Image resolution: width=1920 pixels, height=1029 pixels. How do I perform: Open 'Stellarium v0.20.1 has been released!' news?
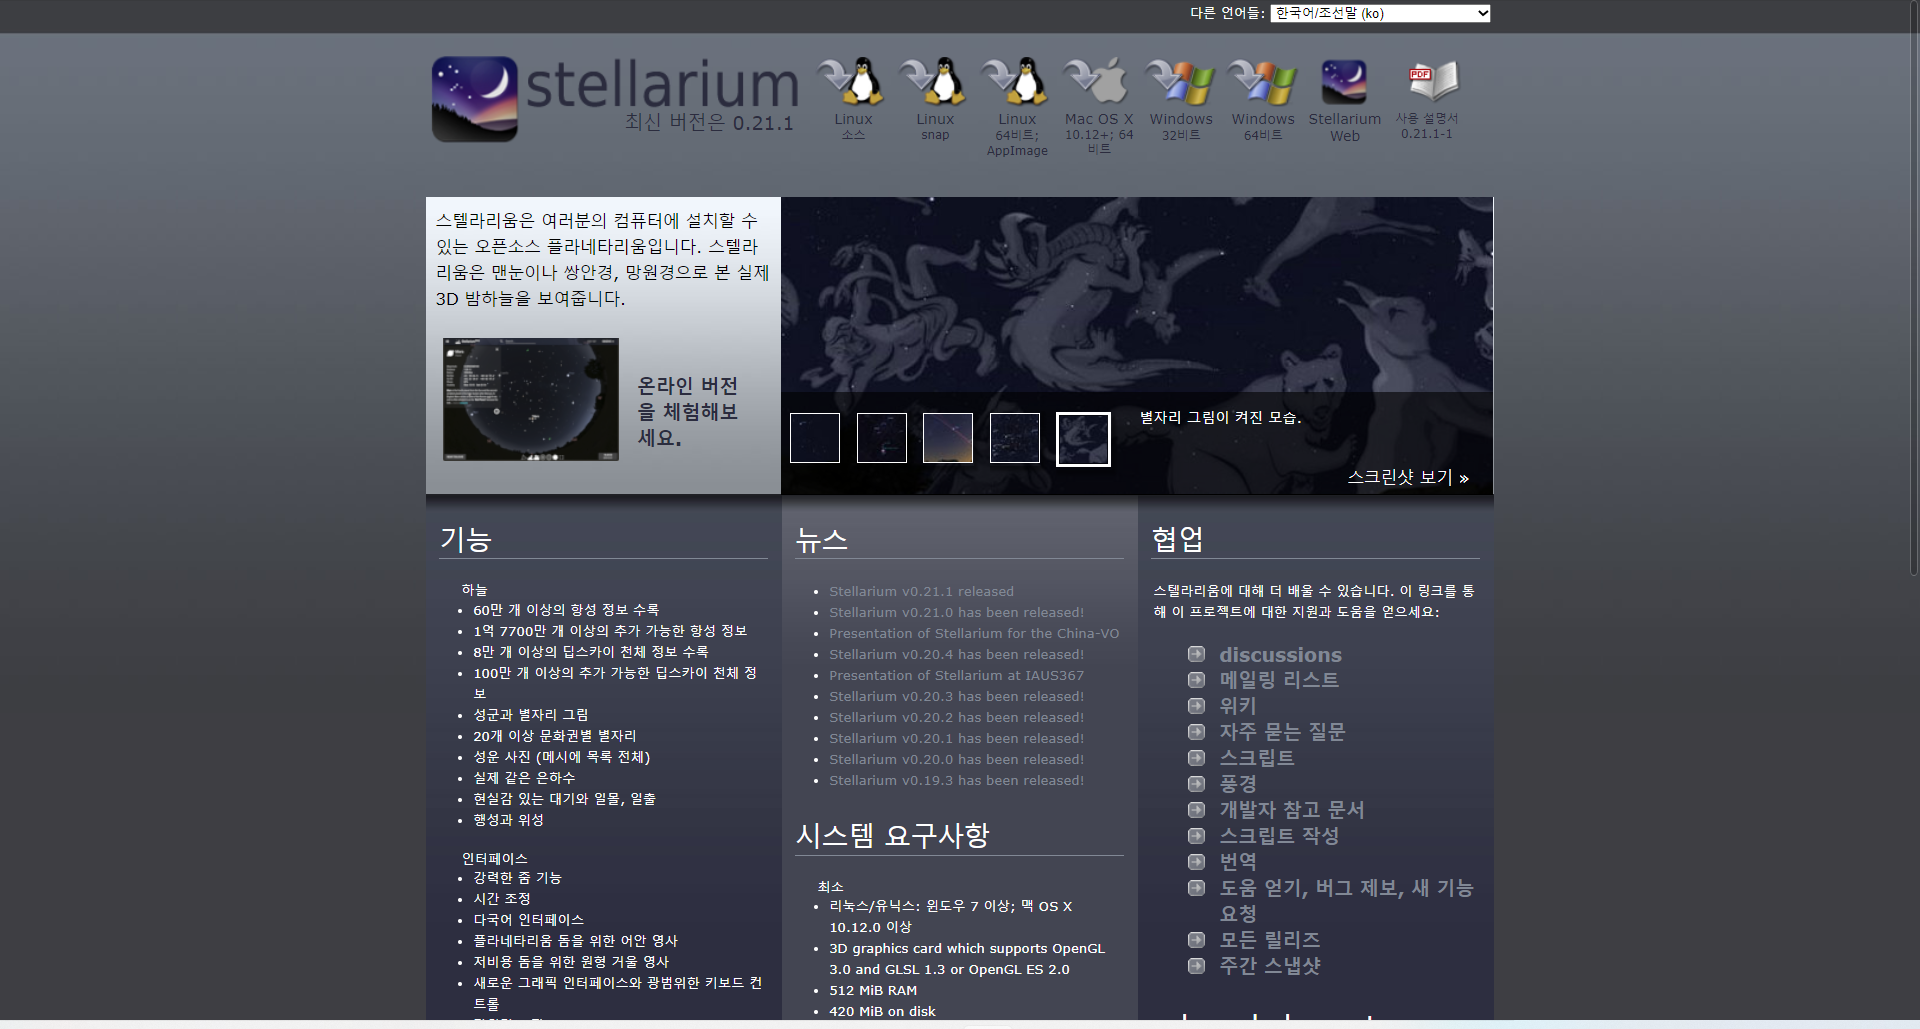click(956, 738)
